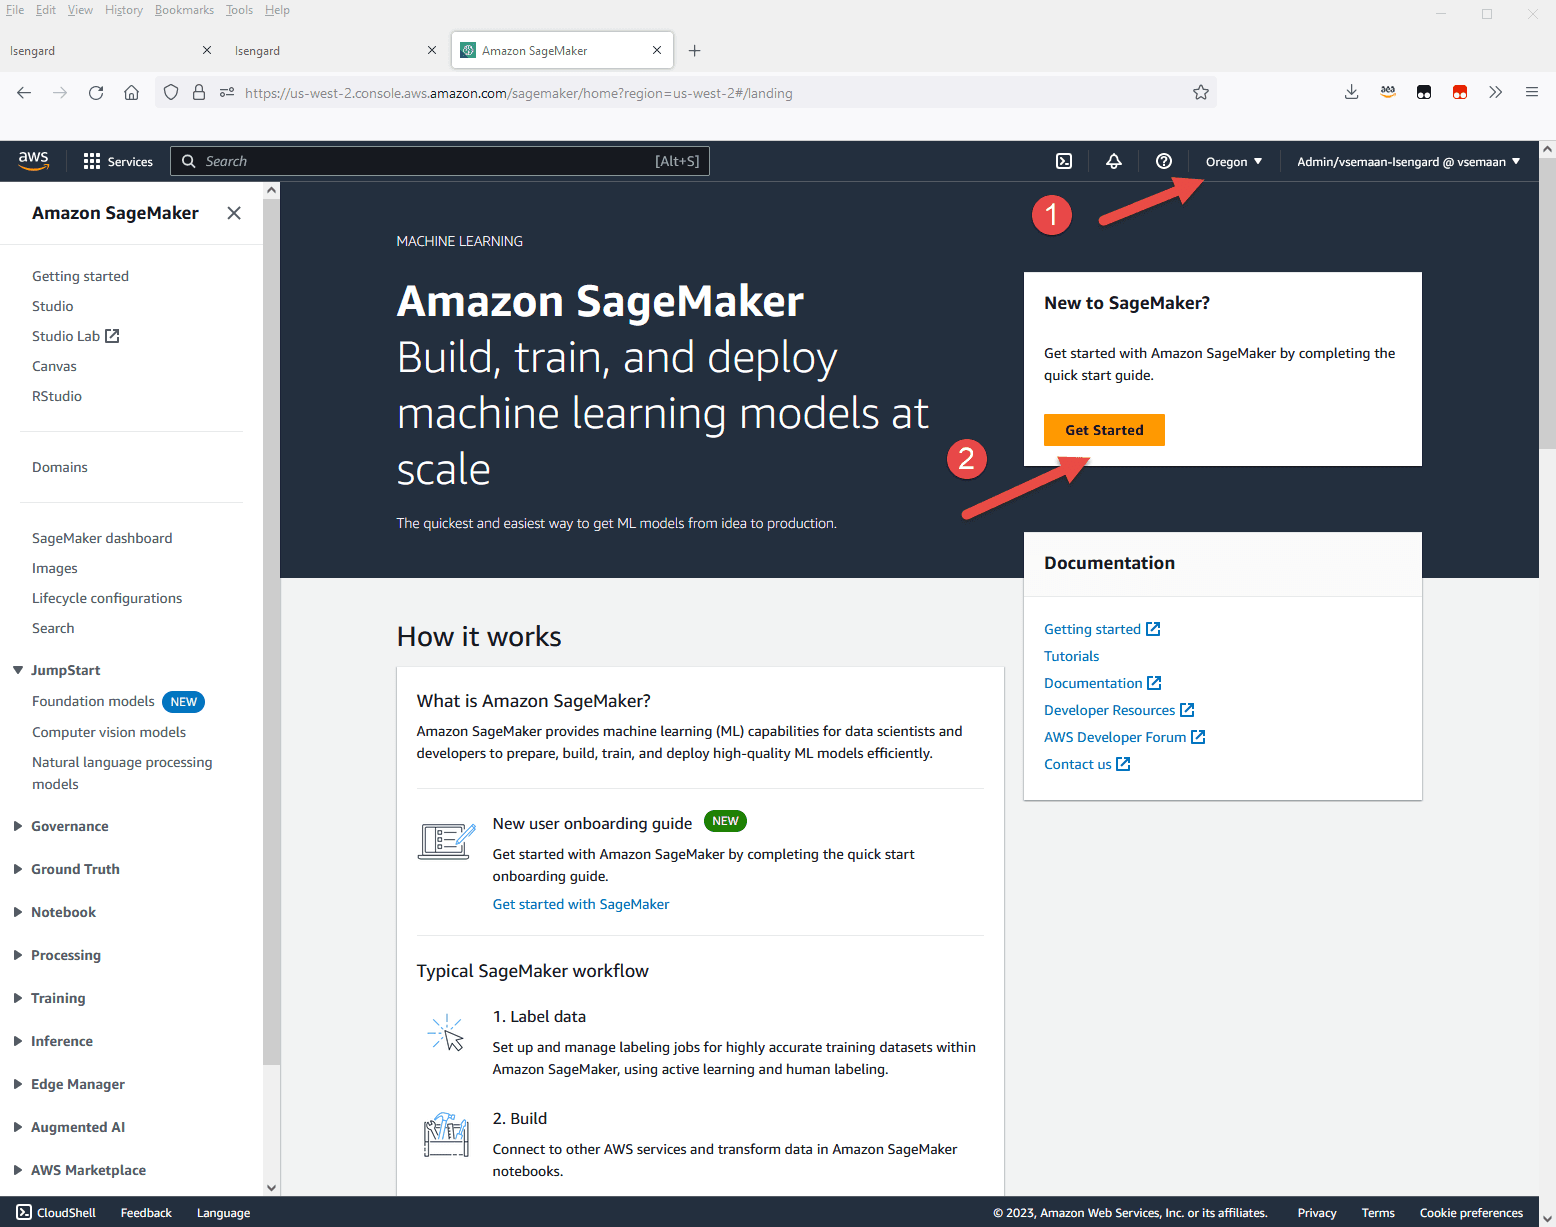Viewport: 1556px width, 1227px height.
Task: Open the Privacy footer link
Action: (x=1316, y=1213)
